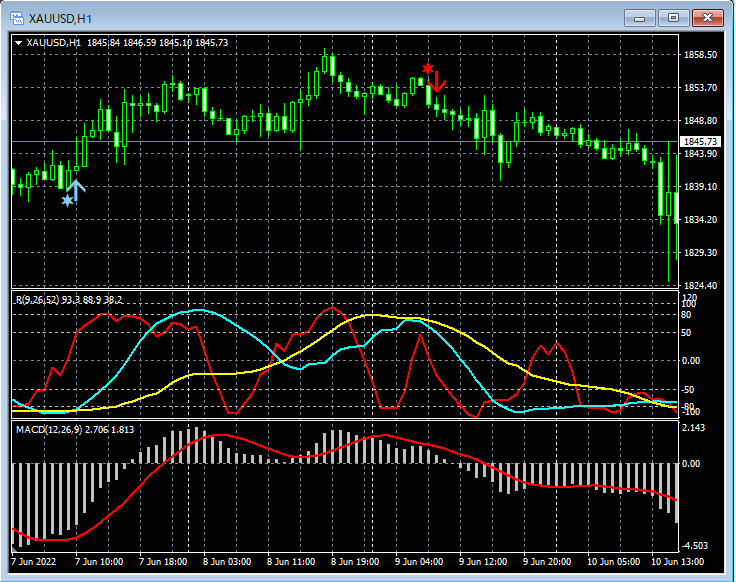
Task: Click the red down arrow sell signal
Action: click(x=437, y=81)
